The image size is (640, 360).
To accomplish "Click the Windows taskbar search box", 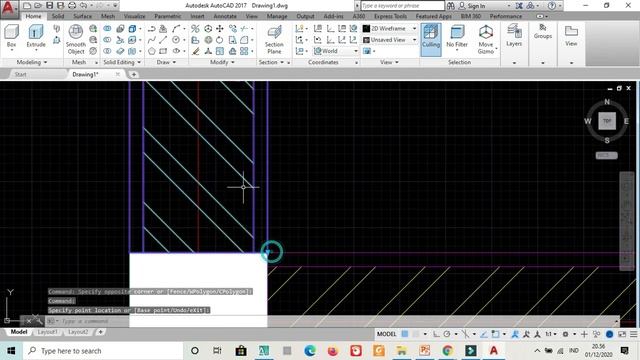I will (x=103, y=351).
